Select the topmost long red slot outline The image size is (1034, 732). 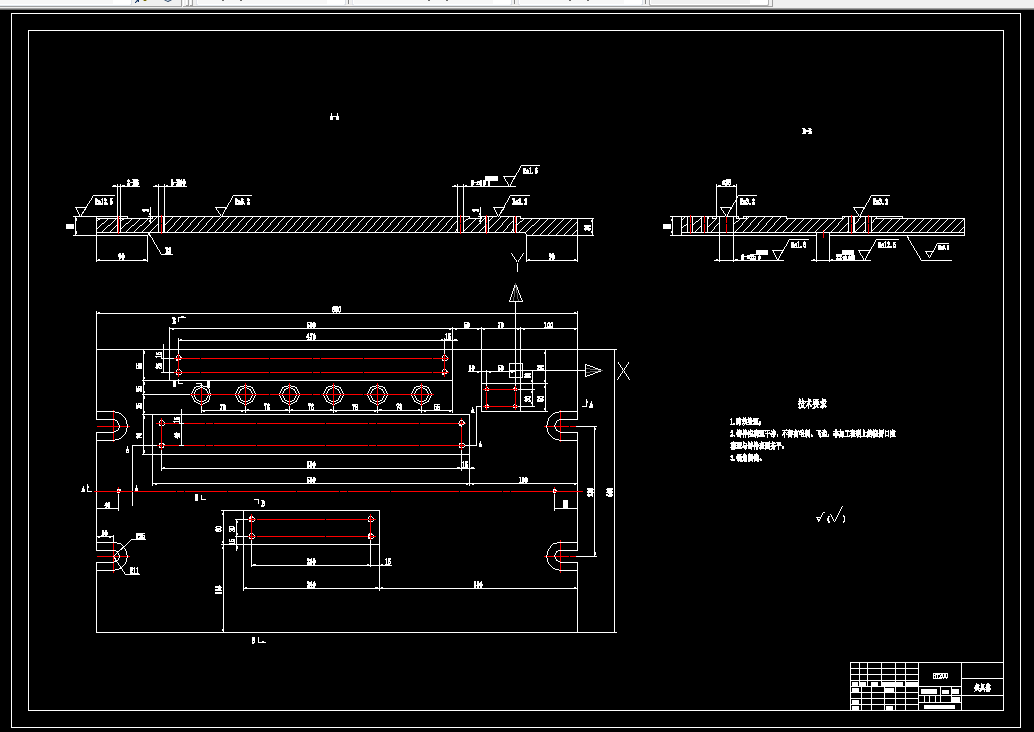coord(311,365)
